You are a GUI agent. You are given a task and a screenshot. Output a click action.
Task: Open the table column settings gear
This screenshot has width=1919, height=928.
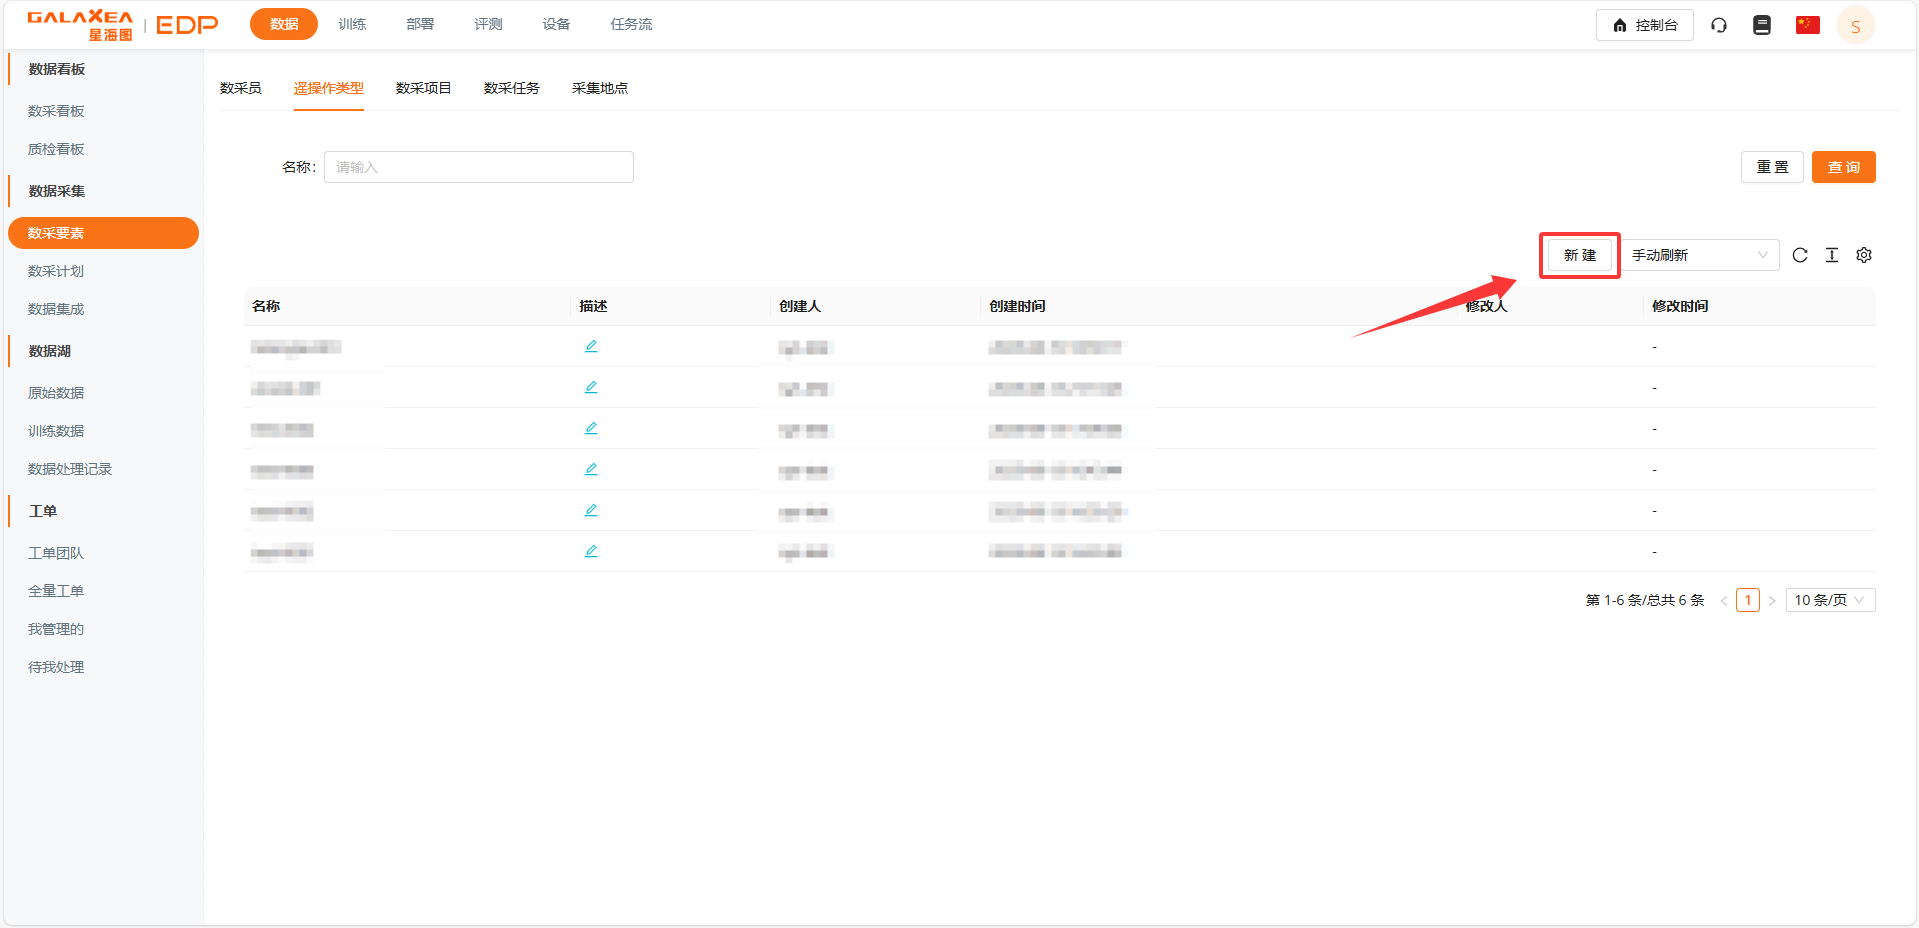(x=1863, y=255)
